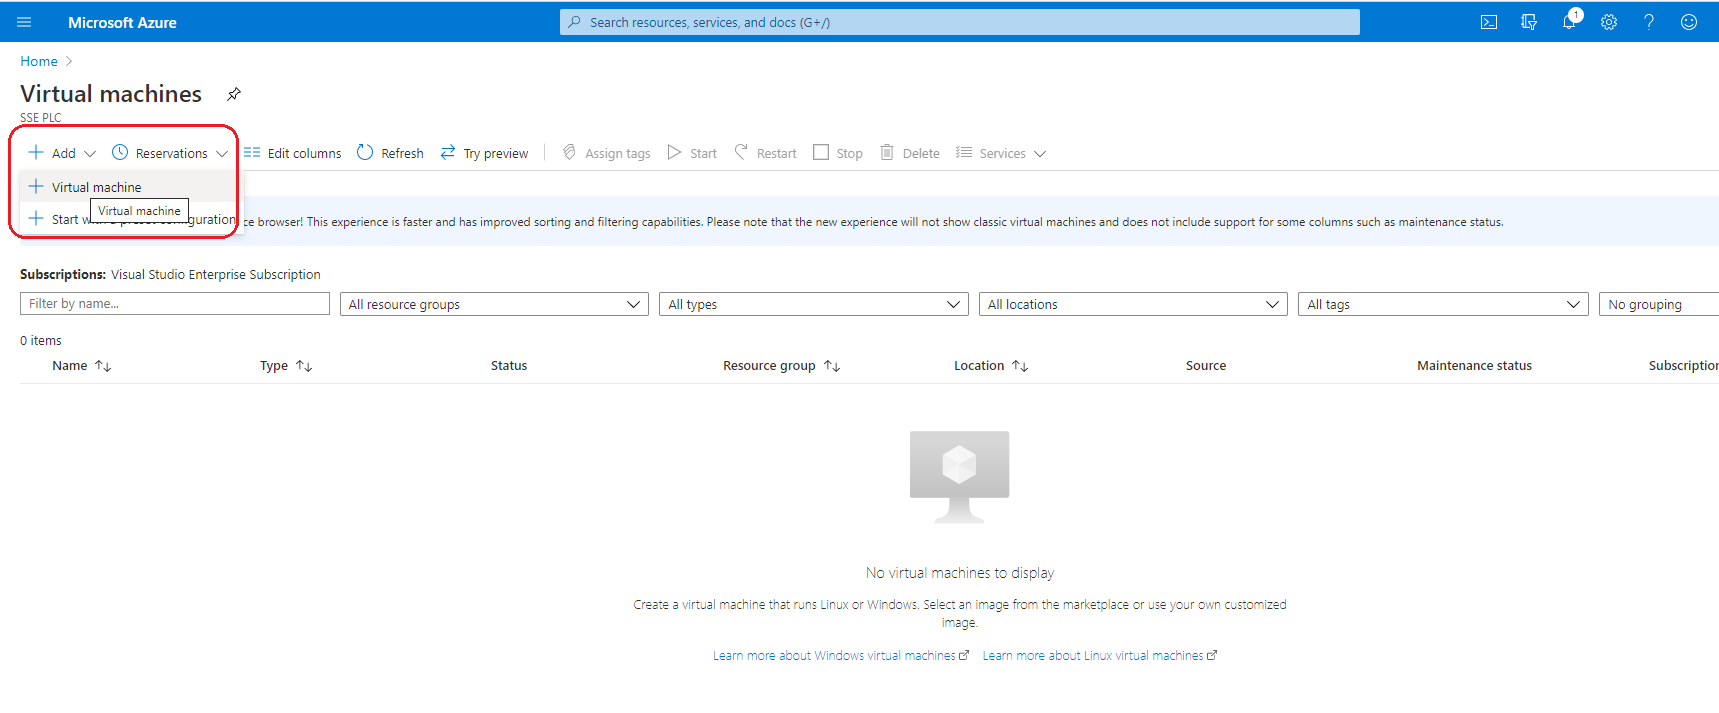Refresh the virtual machines list
1719x713 pixels.
coord(390,153)
